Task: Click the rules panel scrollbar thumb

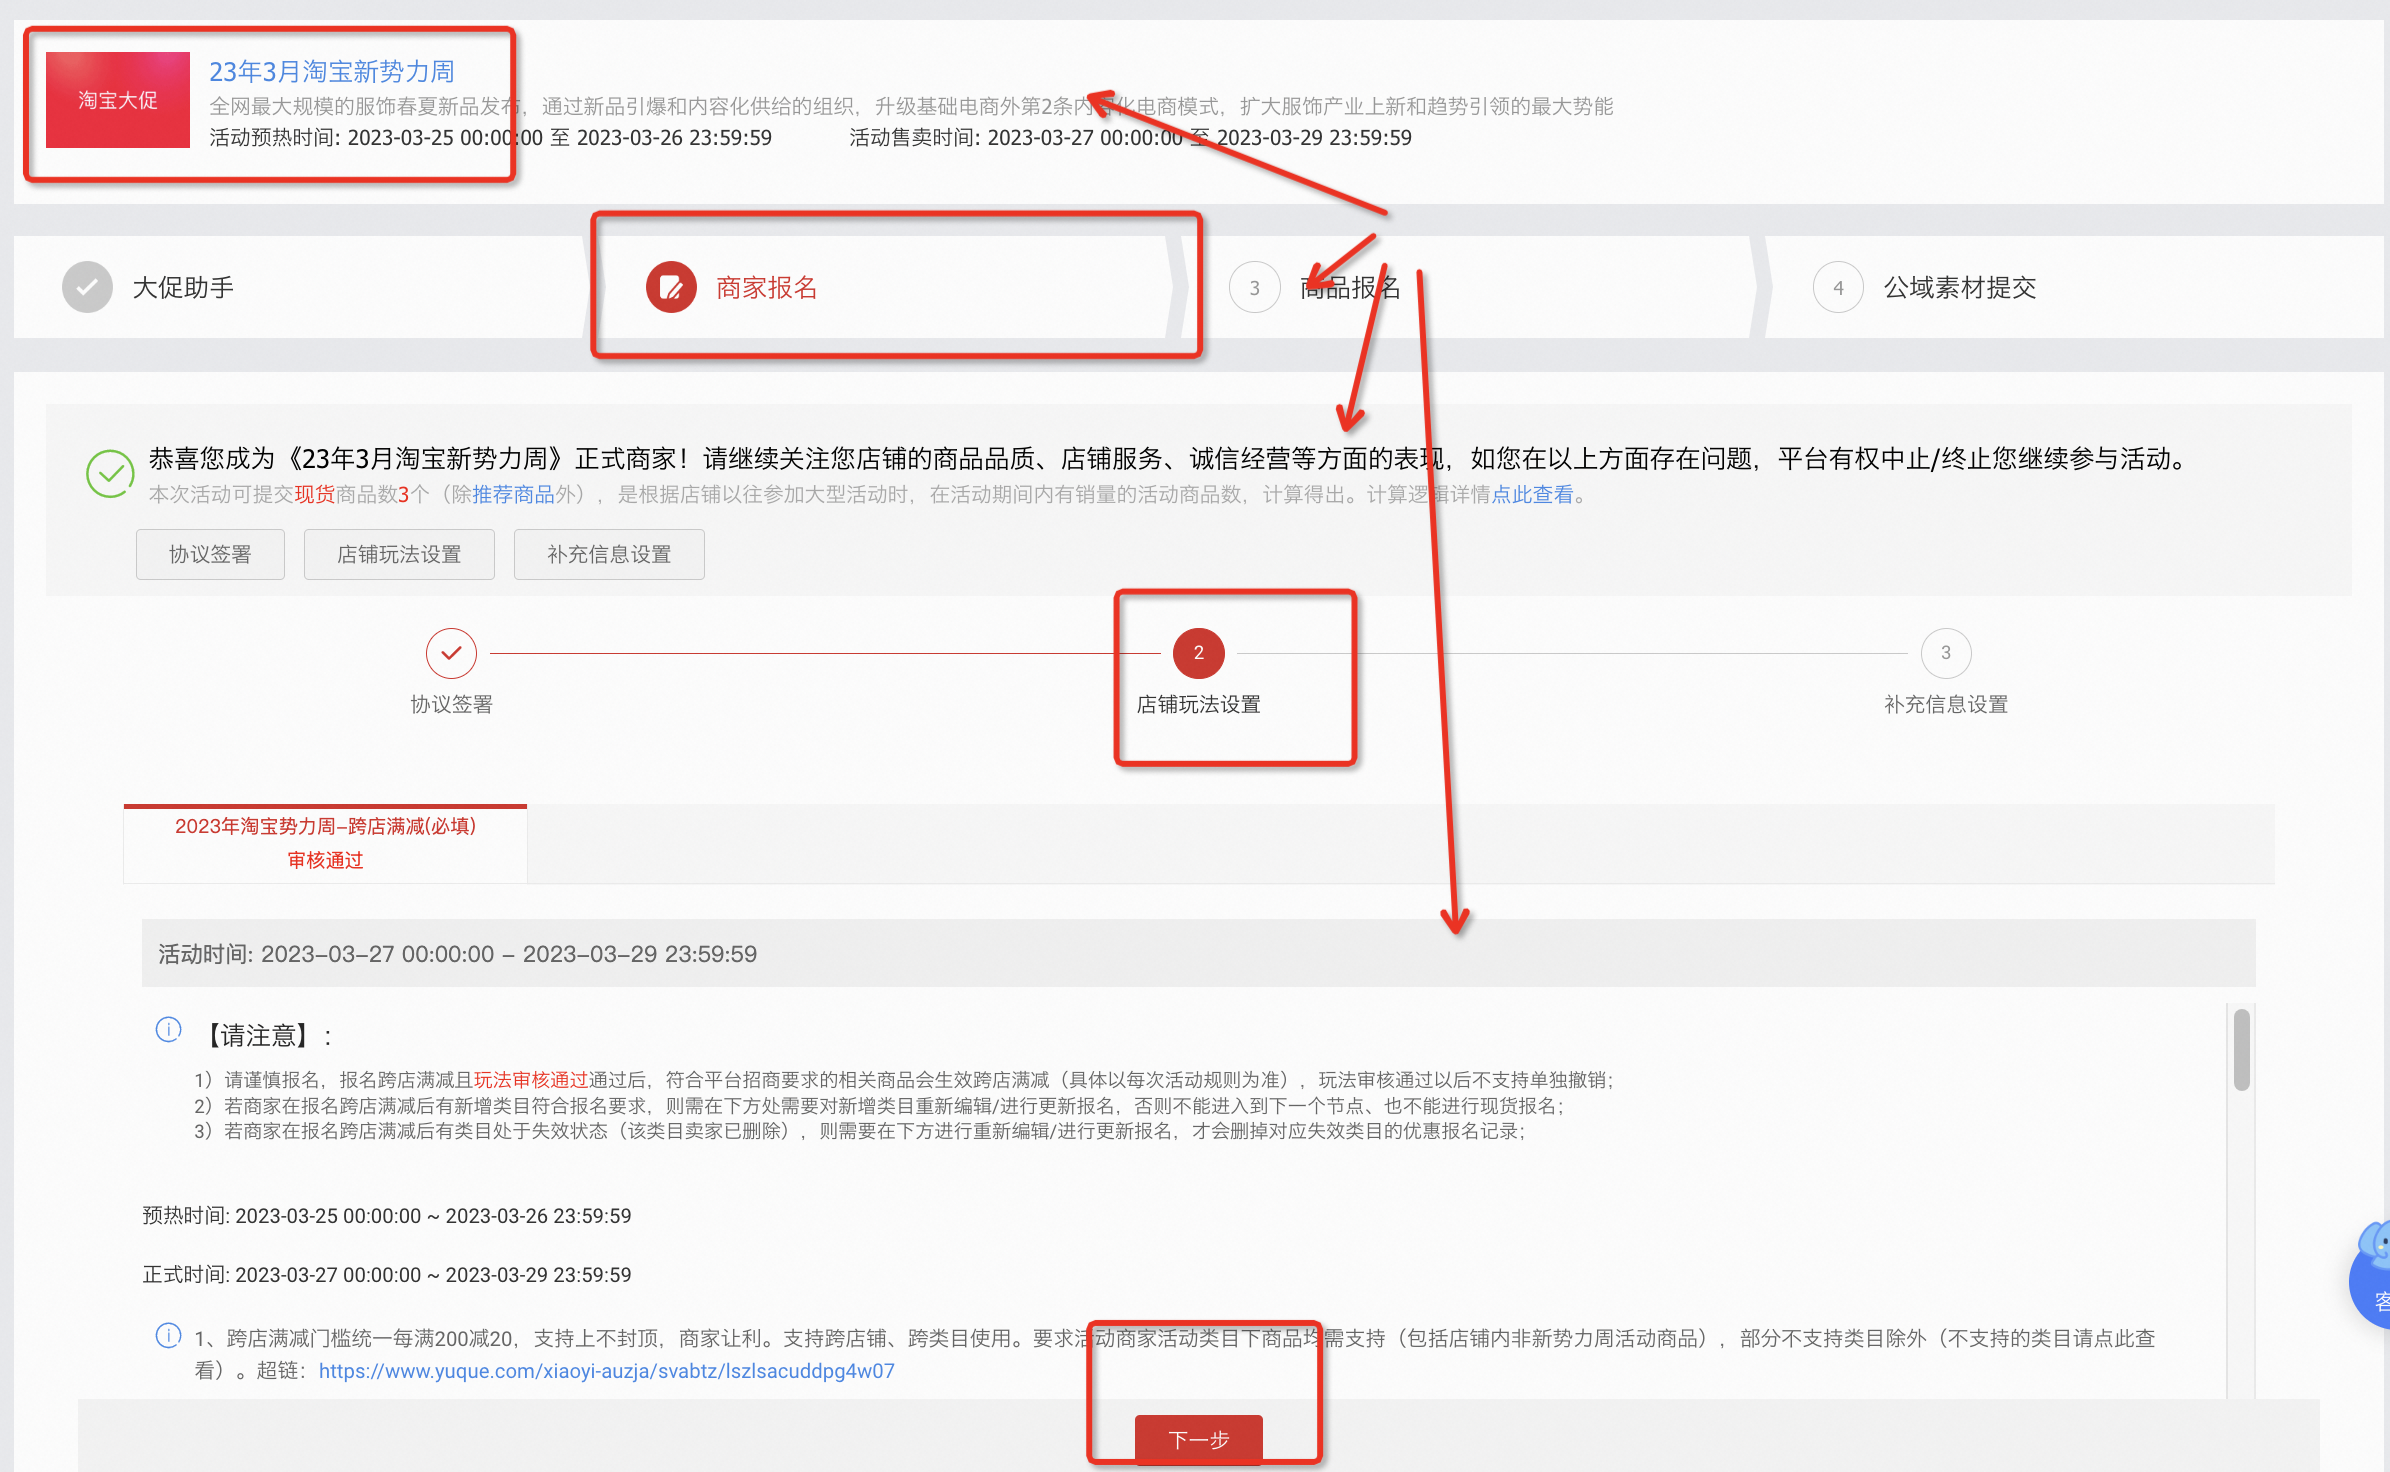Action: pyautogui.click(x=2242, y=1049)
